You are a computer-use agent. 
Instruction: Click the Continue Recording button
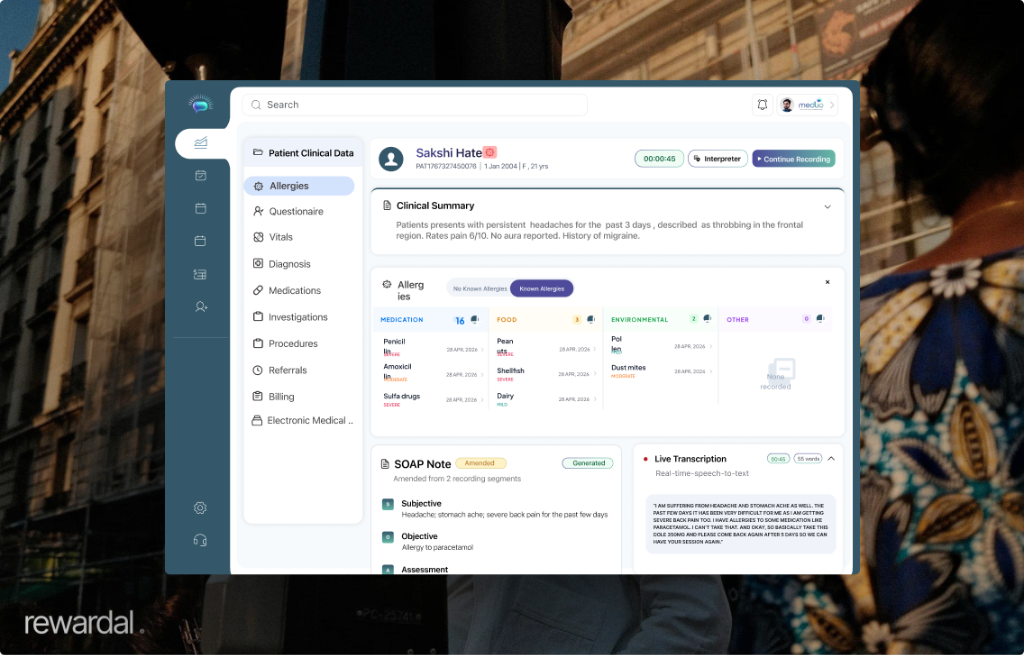pos(793,159)
